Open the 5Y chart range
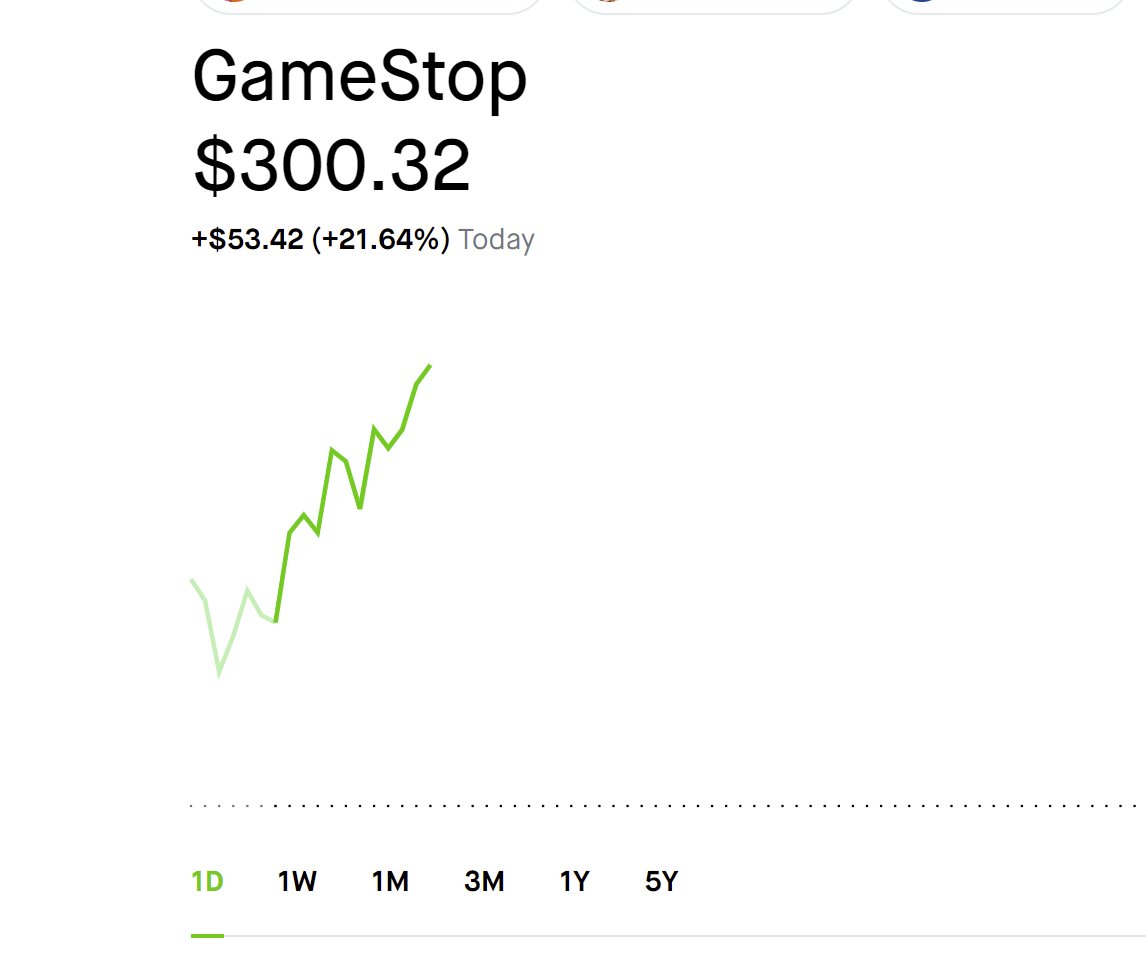1146x953 pixels. point(661,881)
